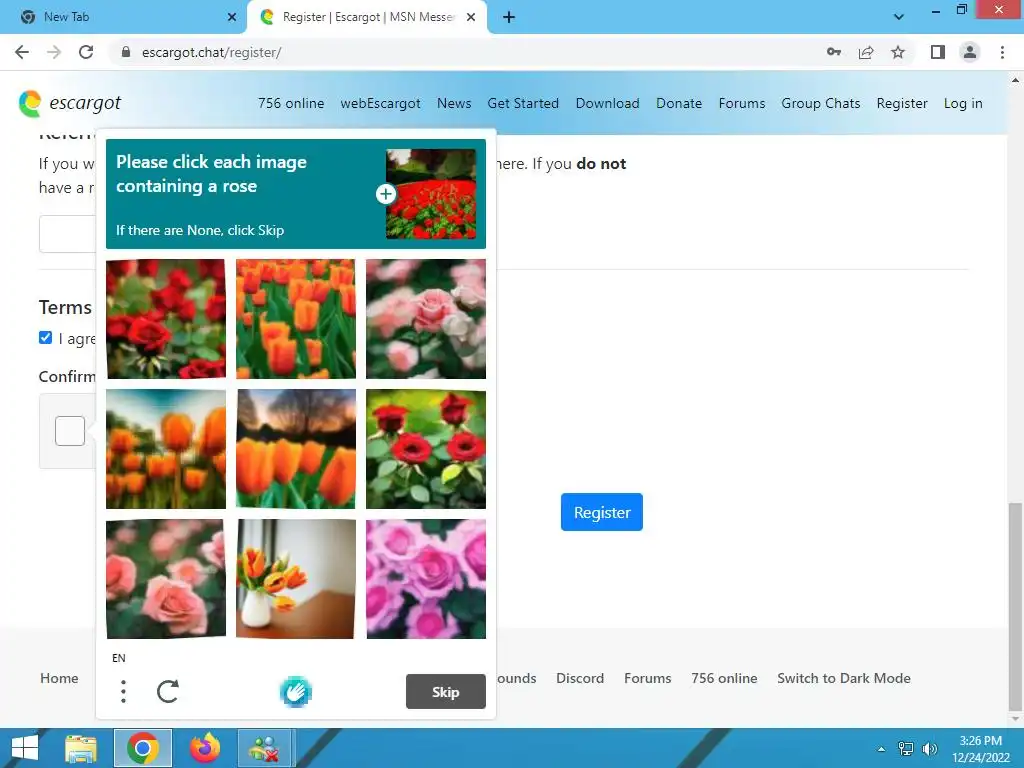Open the MSN Messenger taskbar icon

coord(266,748)
